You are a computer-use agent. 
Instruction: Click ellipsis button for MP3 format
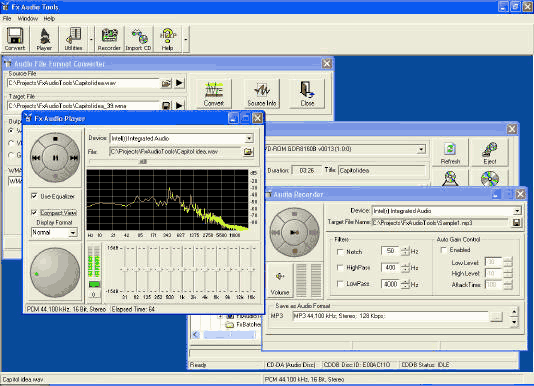point(497,316)
